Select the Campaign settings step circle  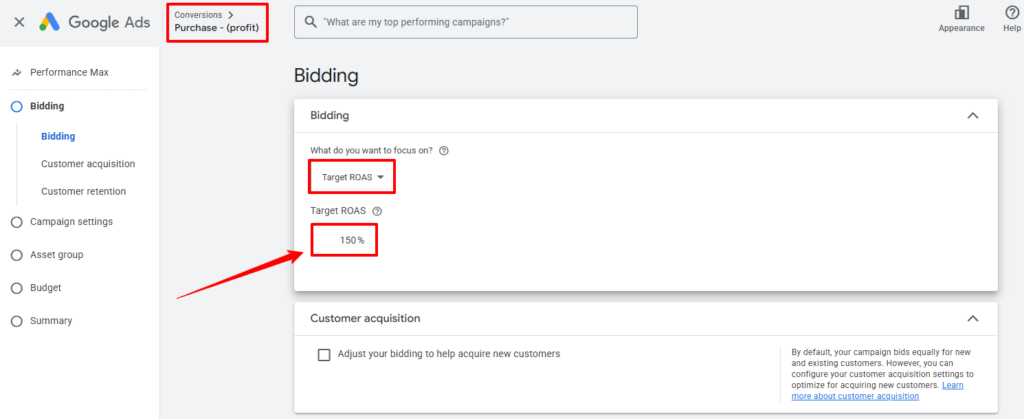point(17,222)
